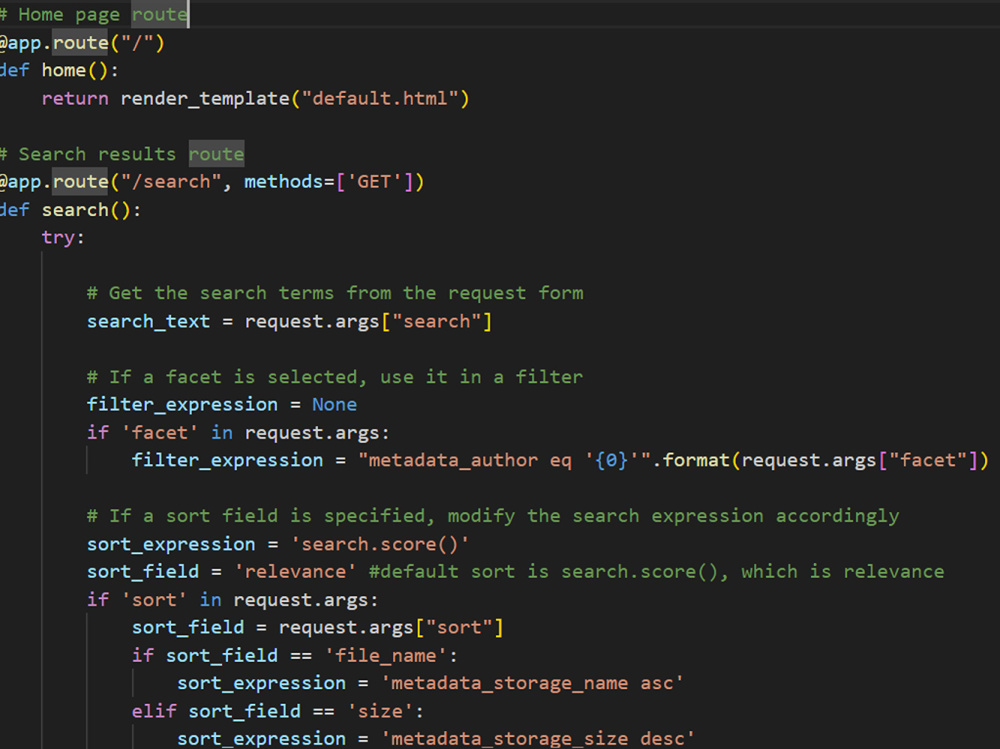
Task: Click the line "if sort_field == 'file_name':"
Action: coord(295,655)
